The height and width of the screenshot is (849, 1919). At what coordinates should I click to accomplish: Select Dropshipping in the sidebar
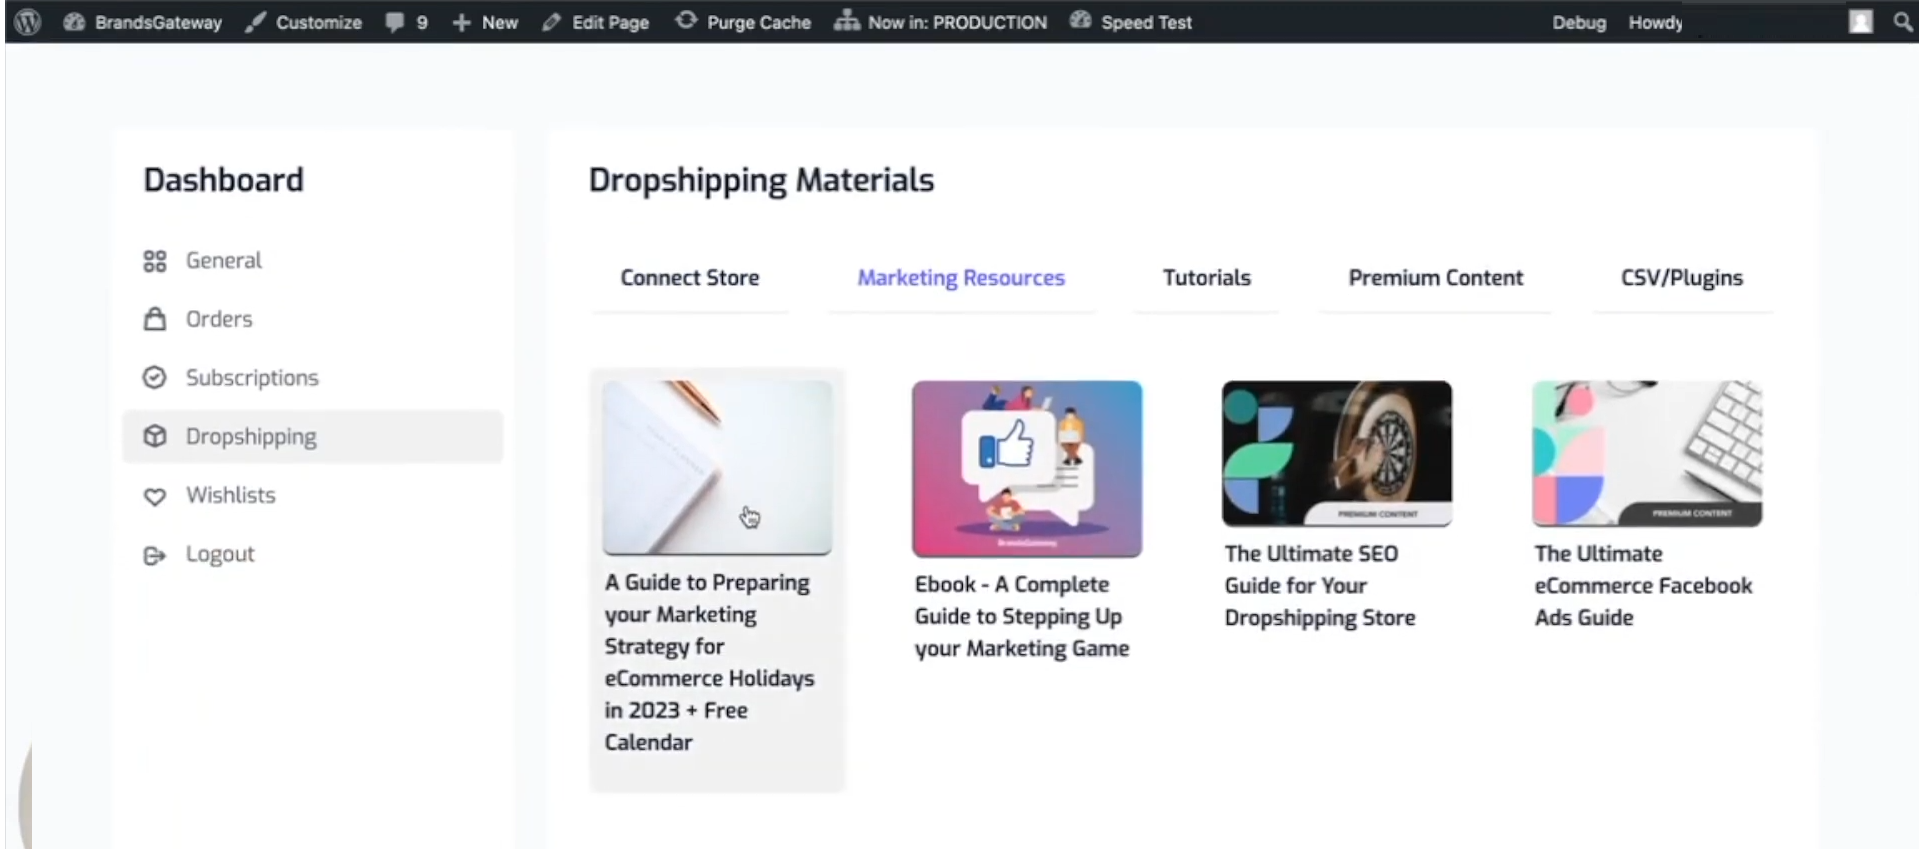coord(313,436)
